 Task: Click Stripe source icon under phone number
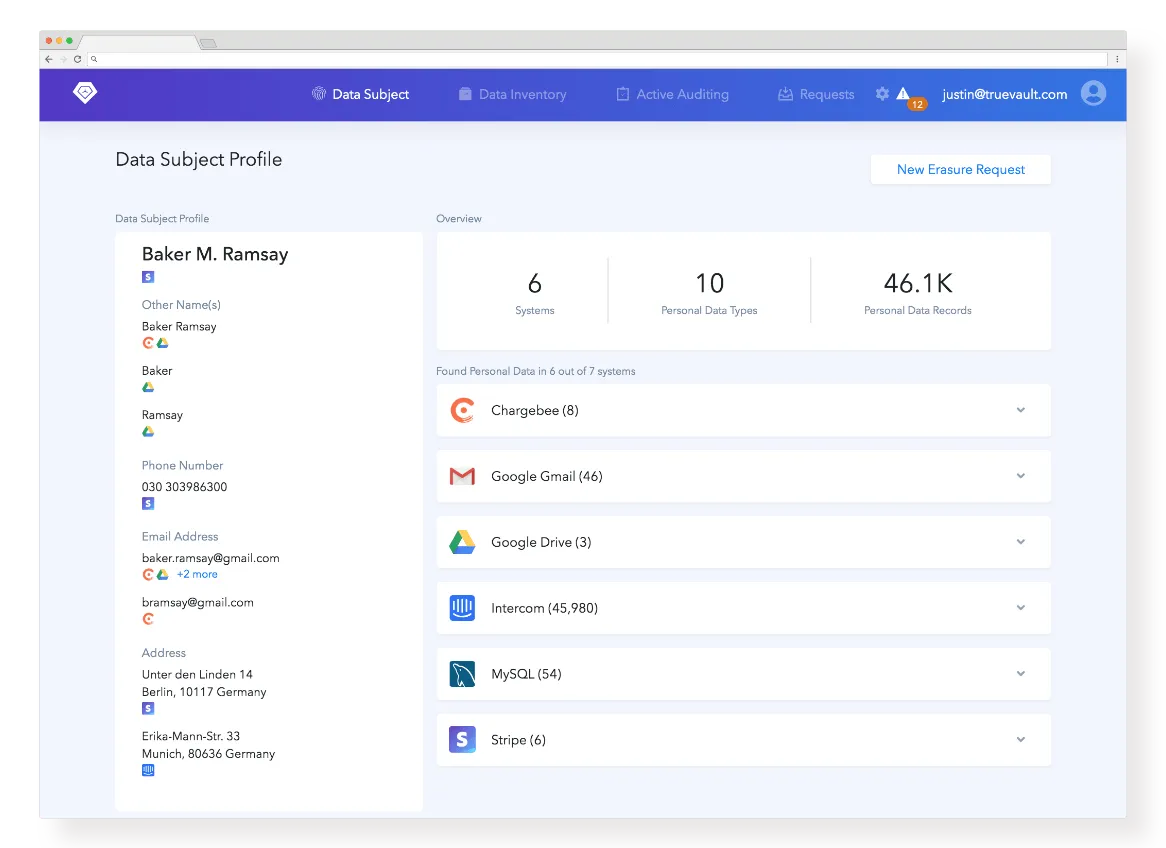tap(148, 504)
